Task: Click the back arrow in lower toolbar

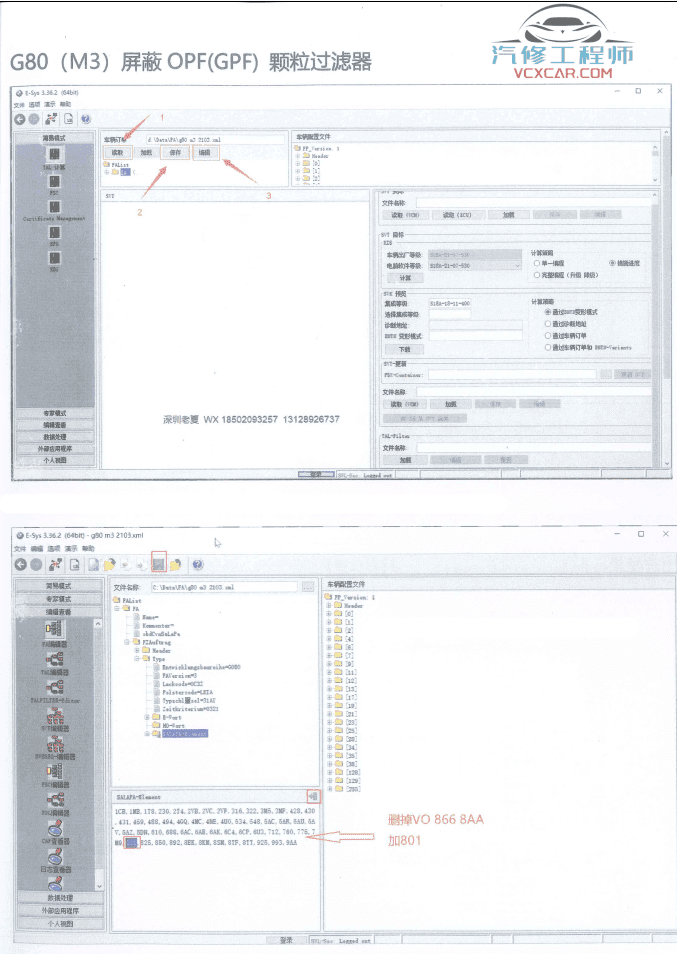Action: (20, 565)
